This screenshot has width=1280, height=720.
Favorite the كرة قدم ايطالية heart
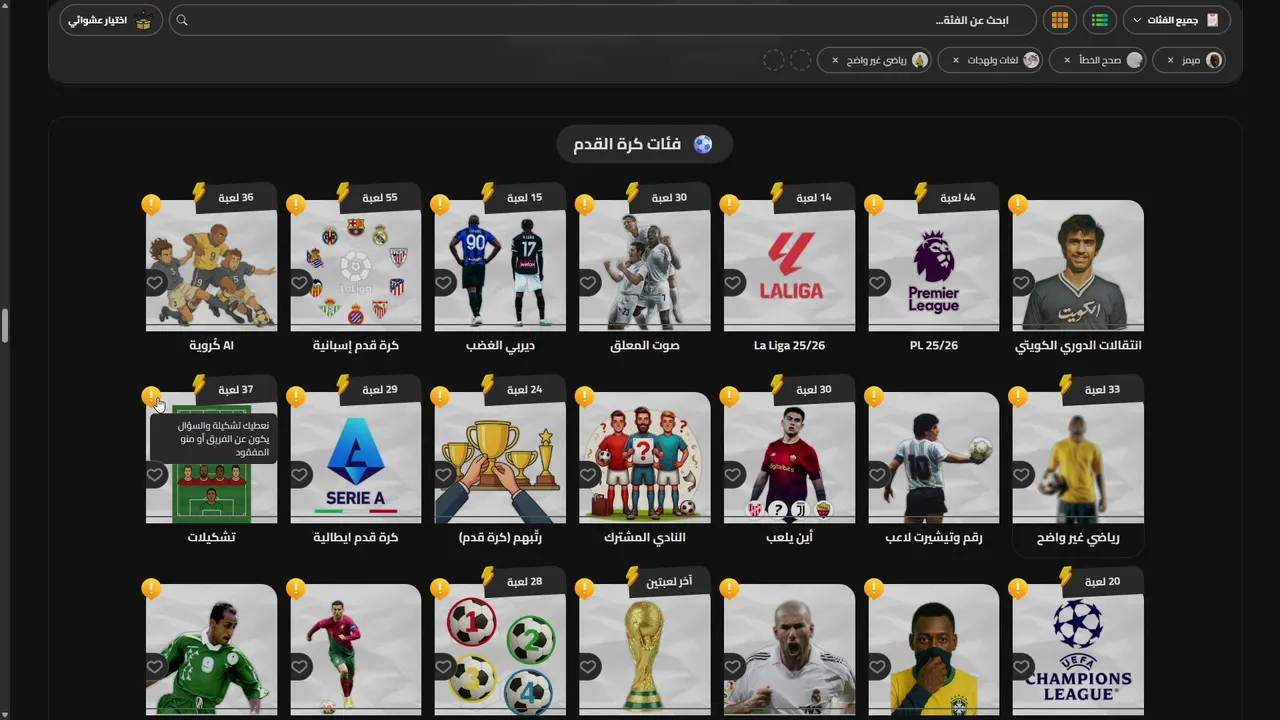300,475
